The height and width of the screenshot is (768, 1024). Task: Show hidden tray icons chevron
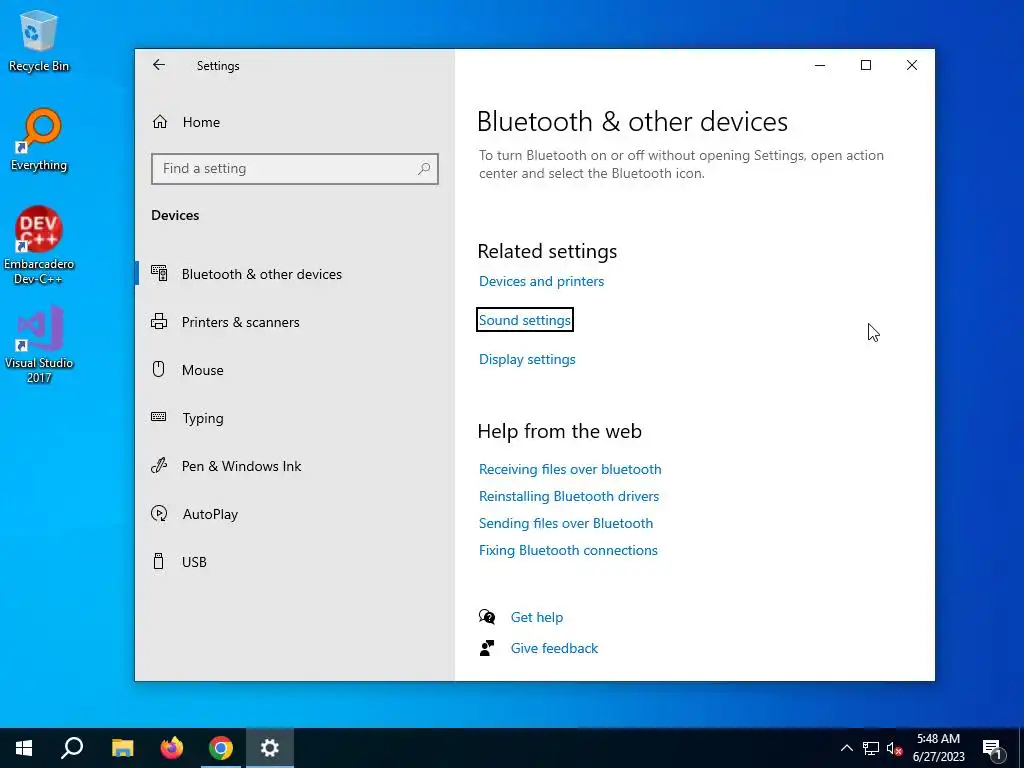(x=846, y=748)
